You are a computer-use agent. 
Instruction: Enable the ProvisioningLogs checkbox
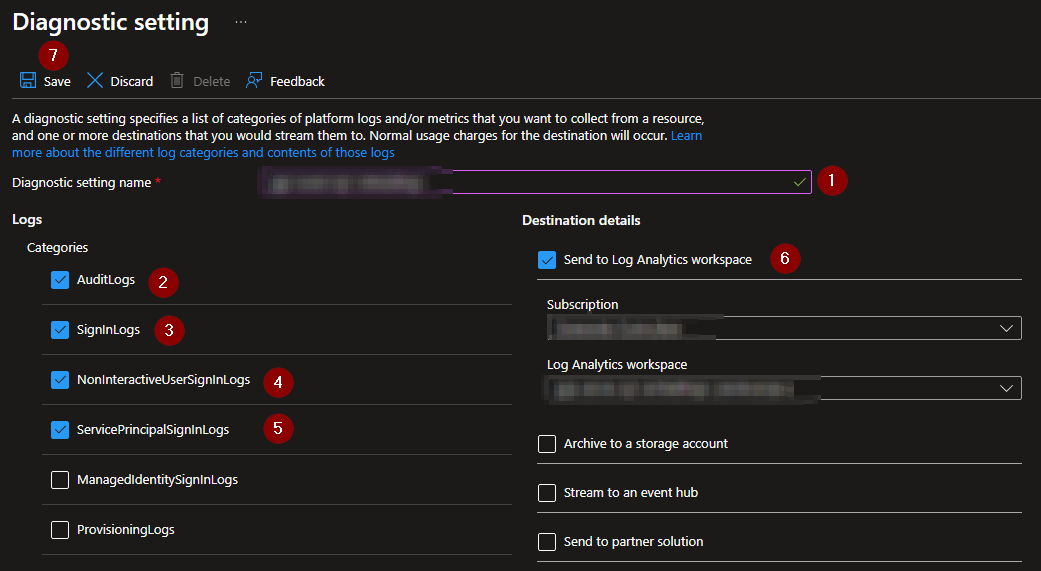[x=60, y=530]
